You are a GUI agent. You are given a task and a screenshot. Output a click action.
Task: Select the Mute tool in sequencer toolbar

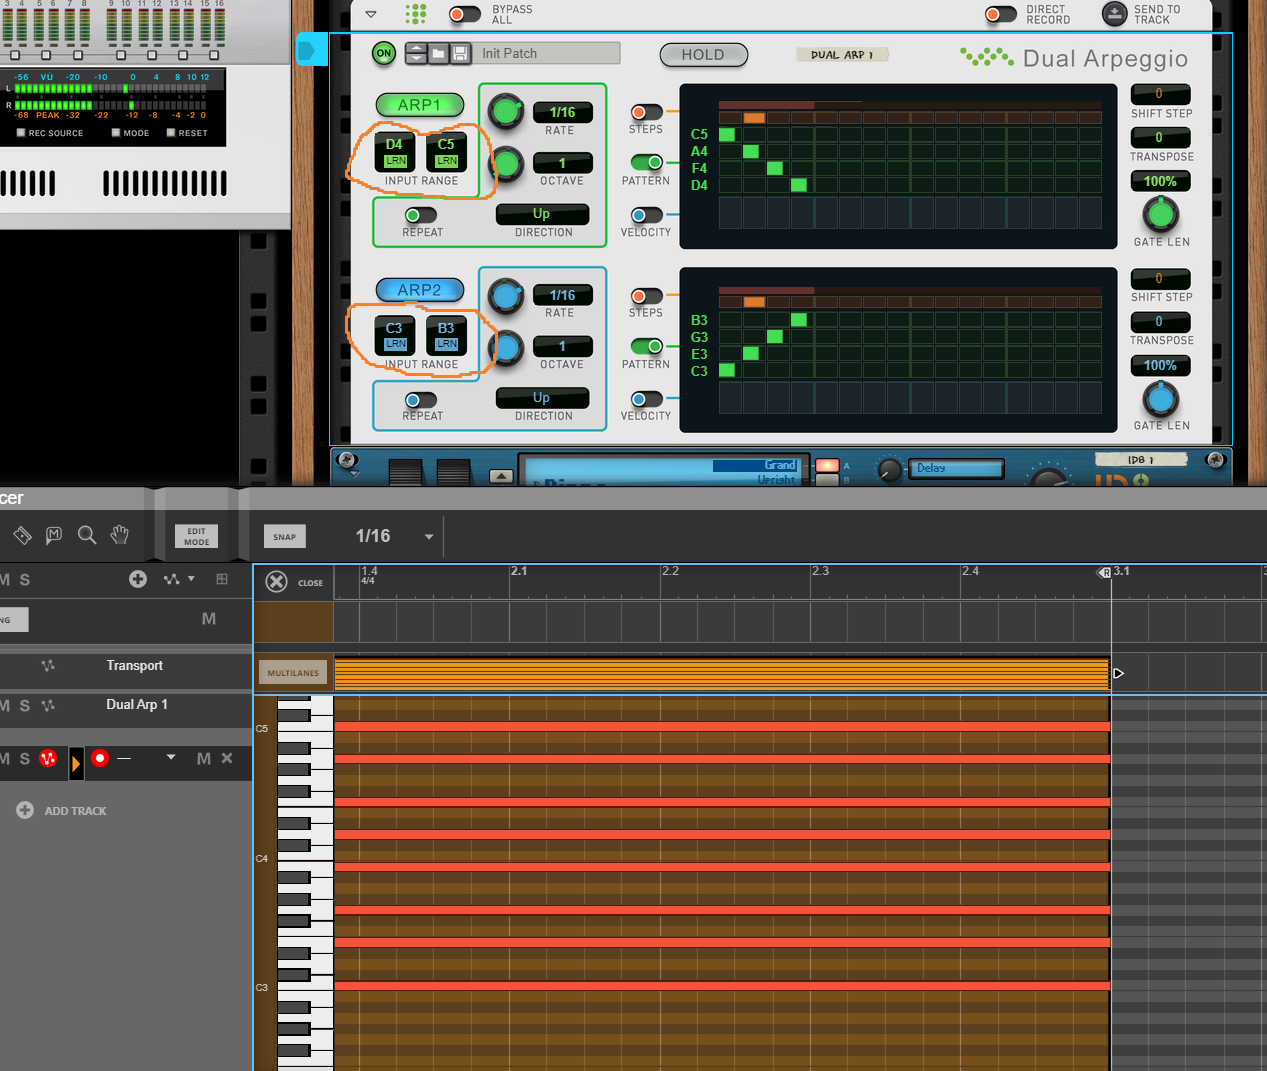[54, 536]
